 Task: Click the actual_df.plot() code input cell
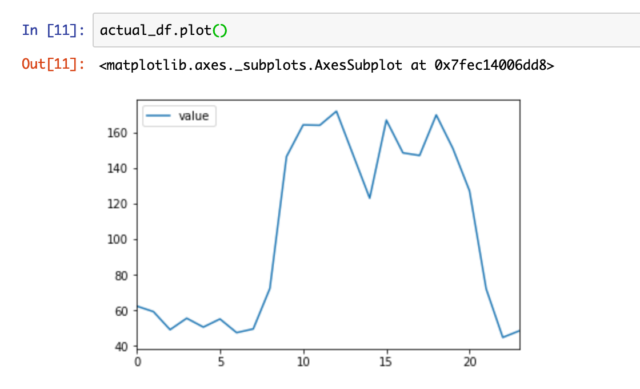366,30
